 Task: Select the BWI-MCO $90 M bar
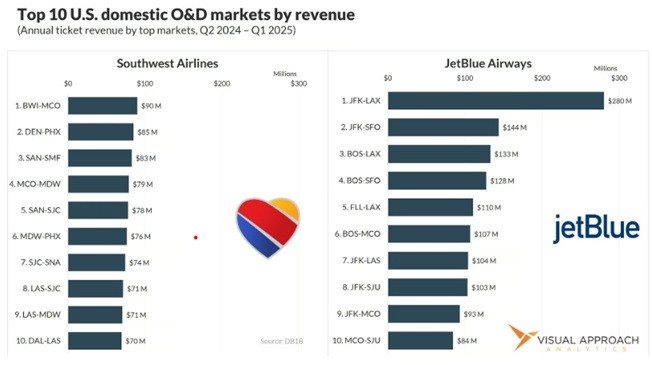(x=102, y=106)
